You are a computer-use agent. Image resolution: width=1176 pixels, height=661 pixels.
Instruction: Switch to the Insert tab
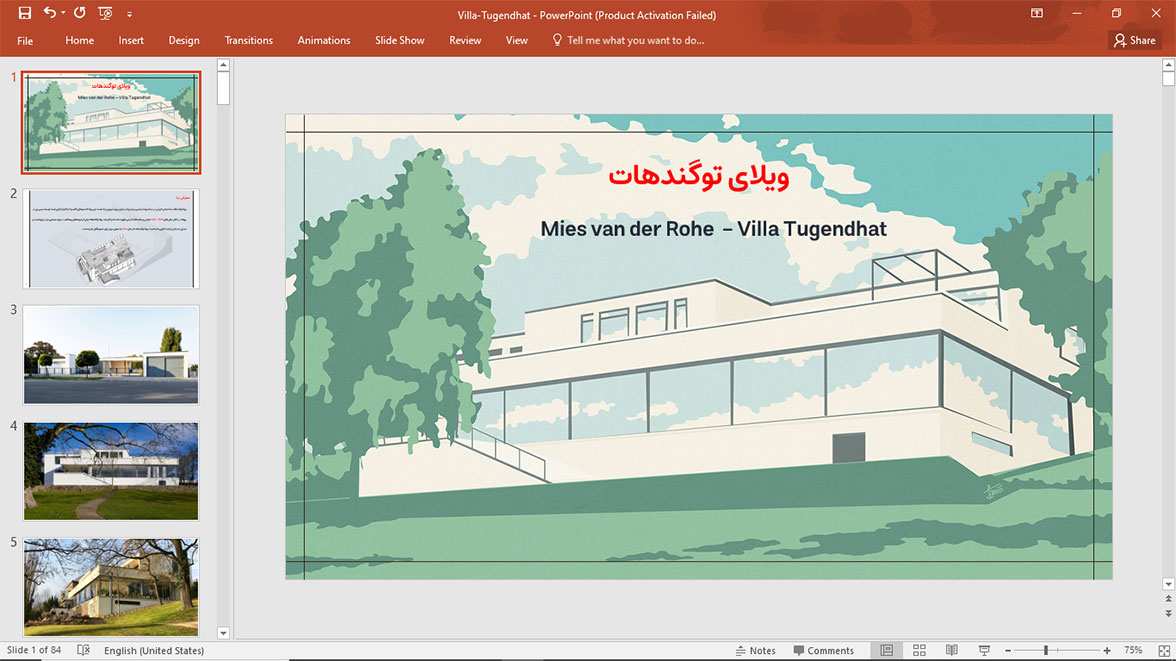click(130, 41)
